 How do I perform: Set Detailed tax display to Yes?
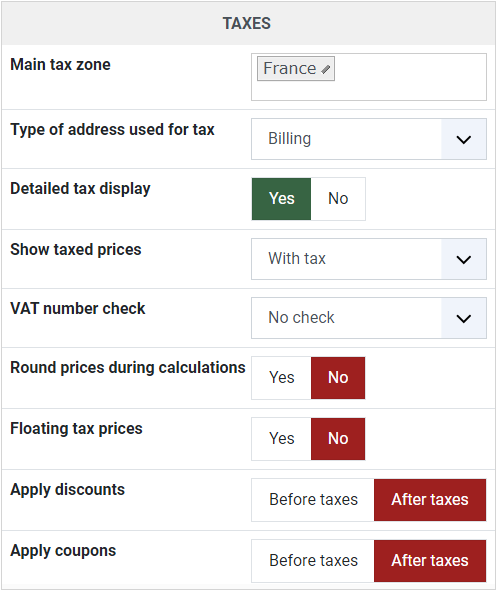coord(281,199)
